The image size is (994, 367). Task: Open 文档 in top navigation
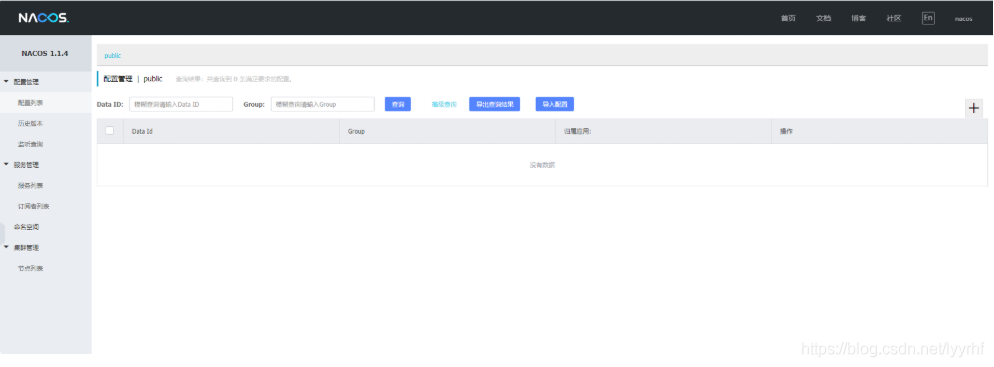pos(823,18)
